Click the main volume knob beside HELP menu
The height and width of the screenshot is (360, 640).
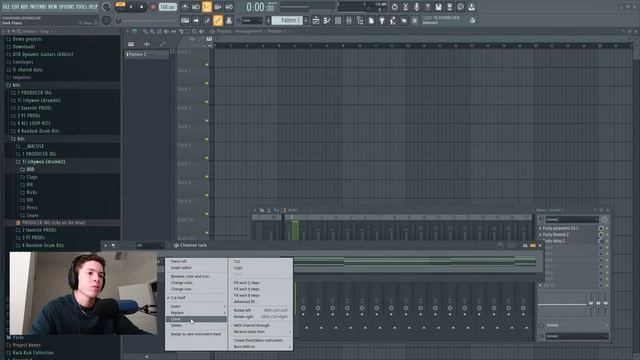coord(107,7)
